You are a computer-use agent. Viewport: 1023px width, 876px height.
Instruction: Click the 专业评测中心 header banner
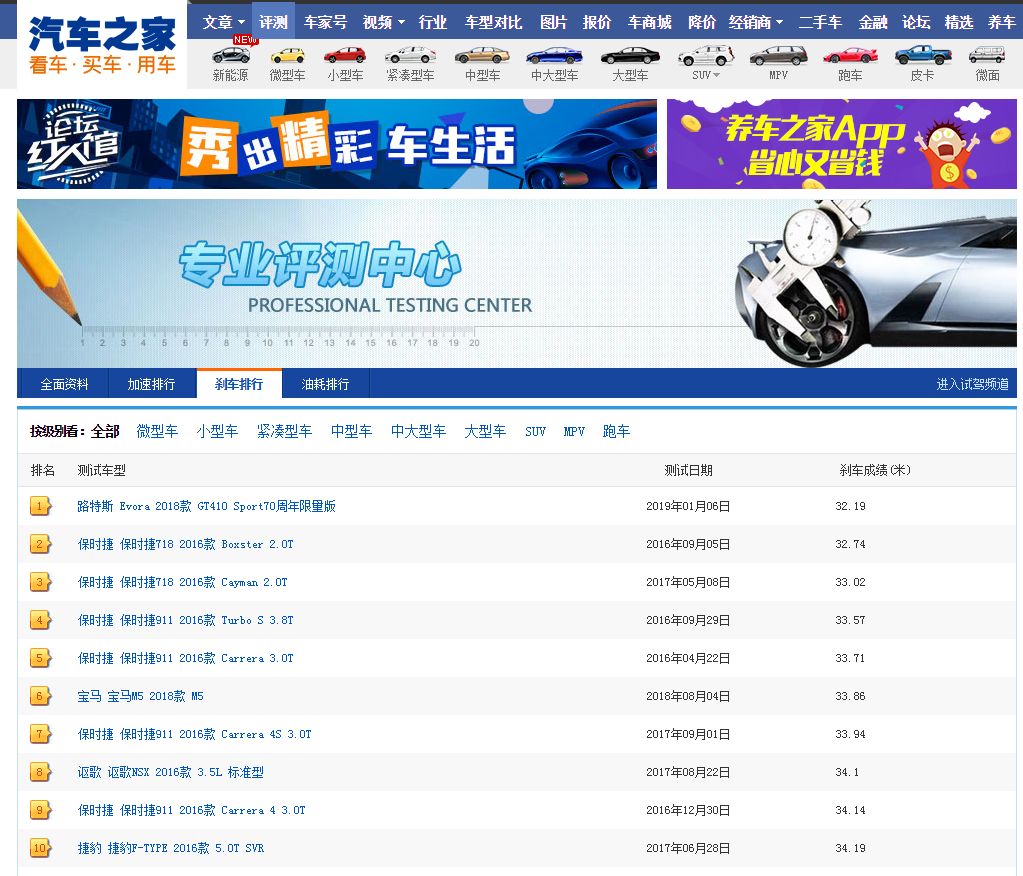click(x=517, y=283)
